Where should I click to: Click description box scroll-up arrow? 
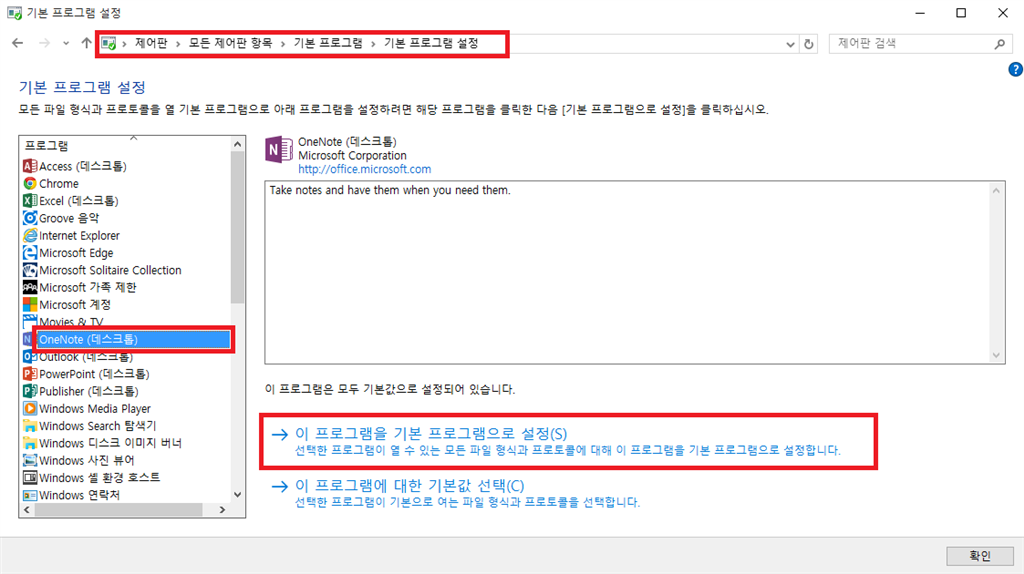996,191
